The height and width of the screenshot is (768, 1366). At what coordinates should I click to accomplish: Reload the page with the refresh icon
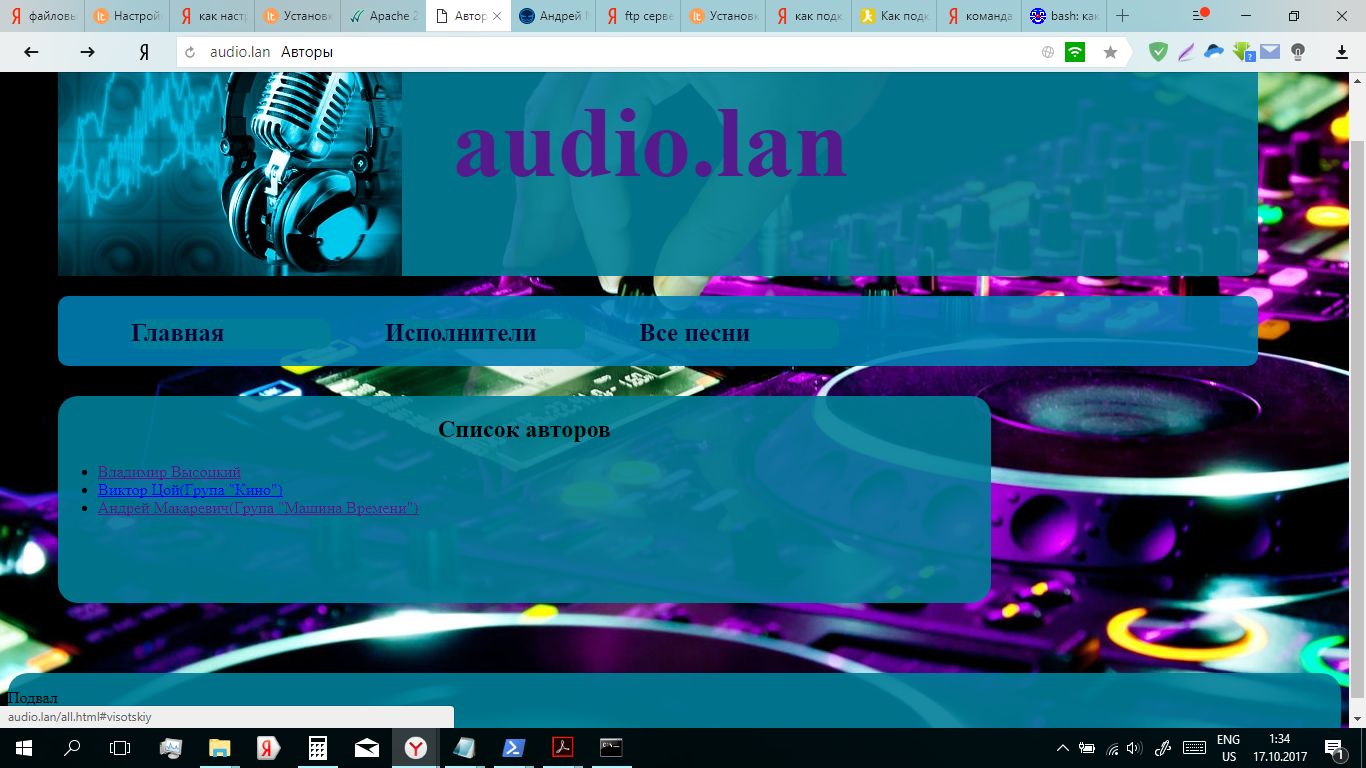[190, 52]
